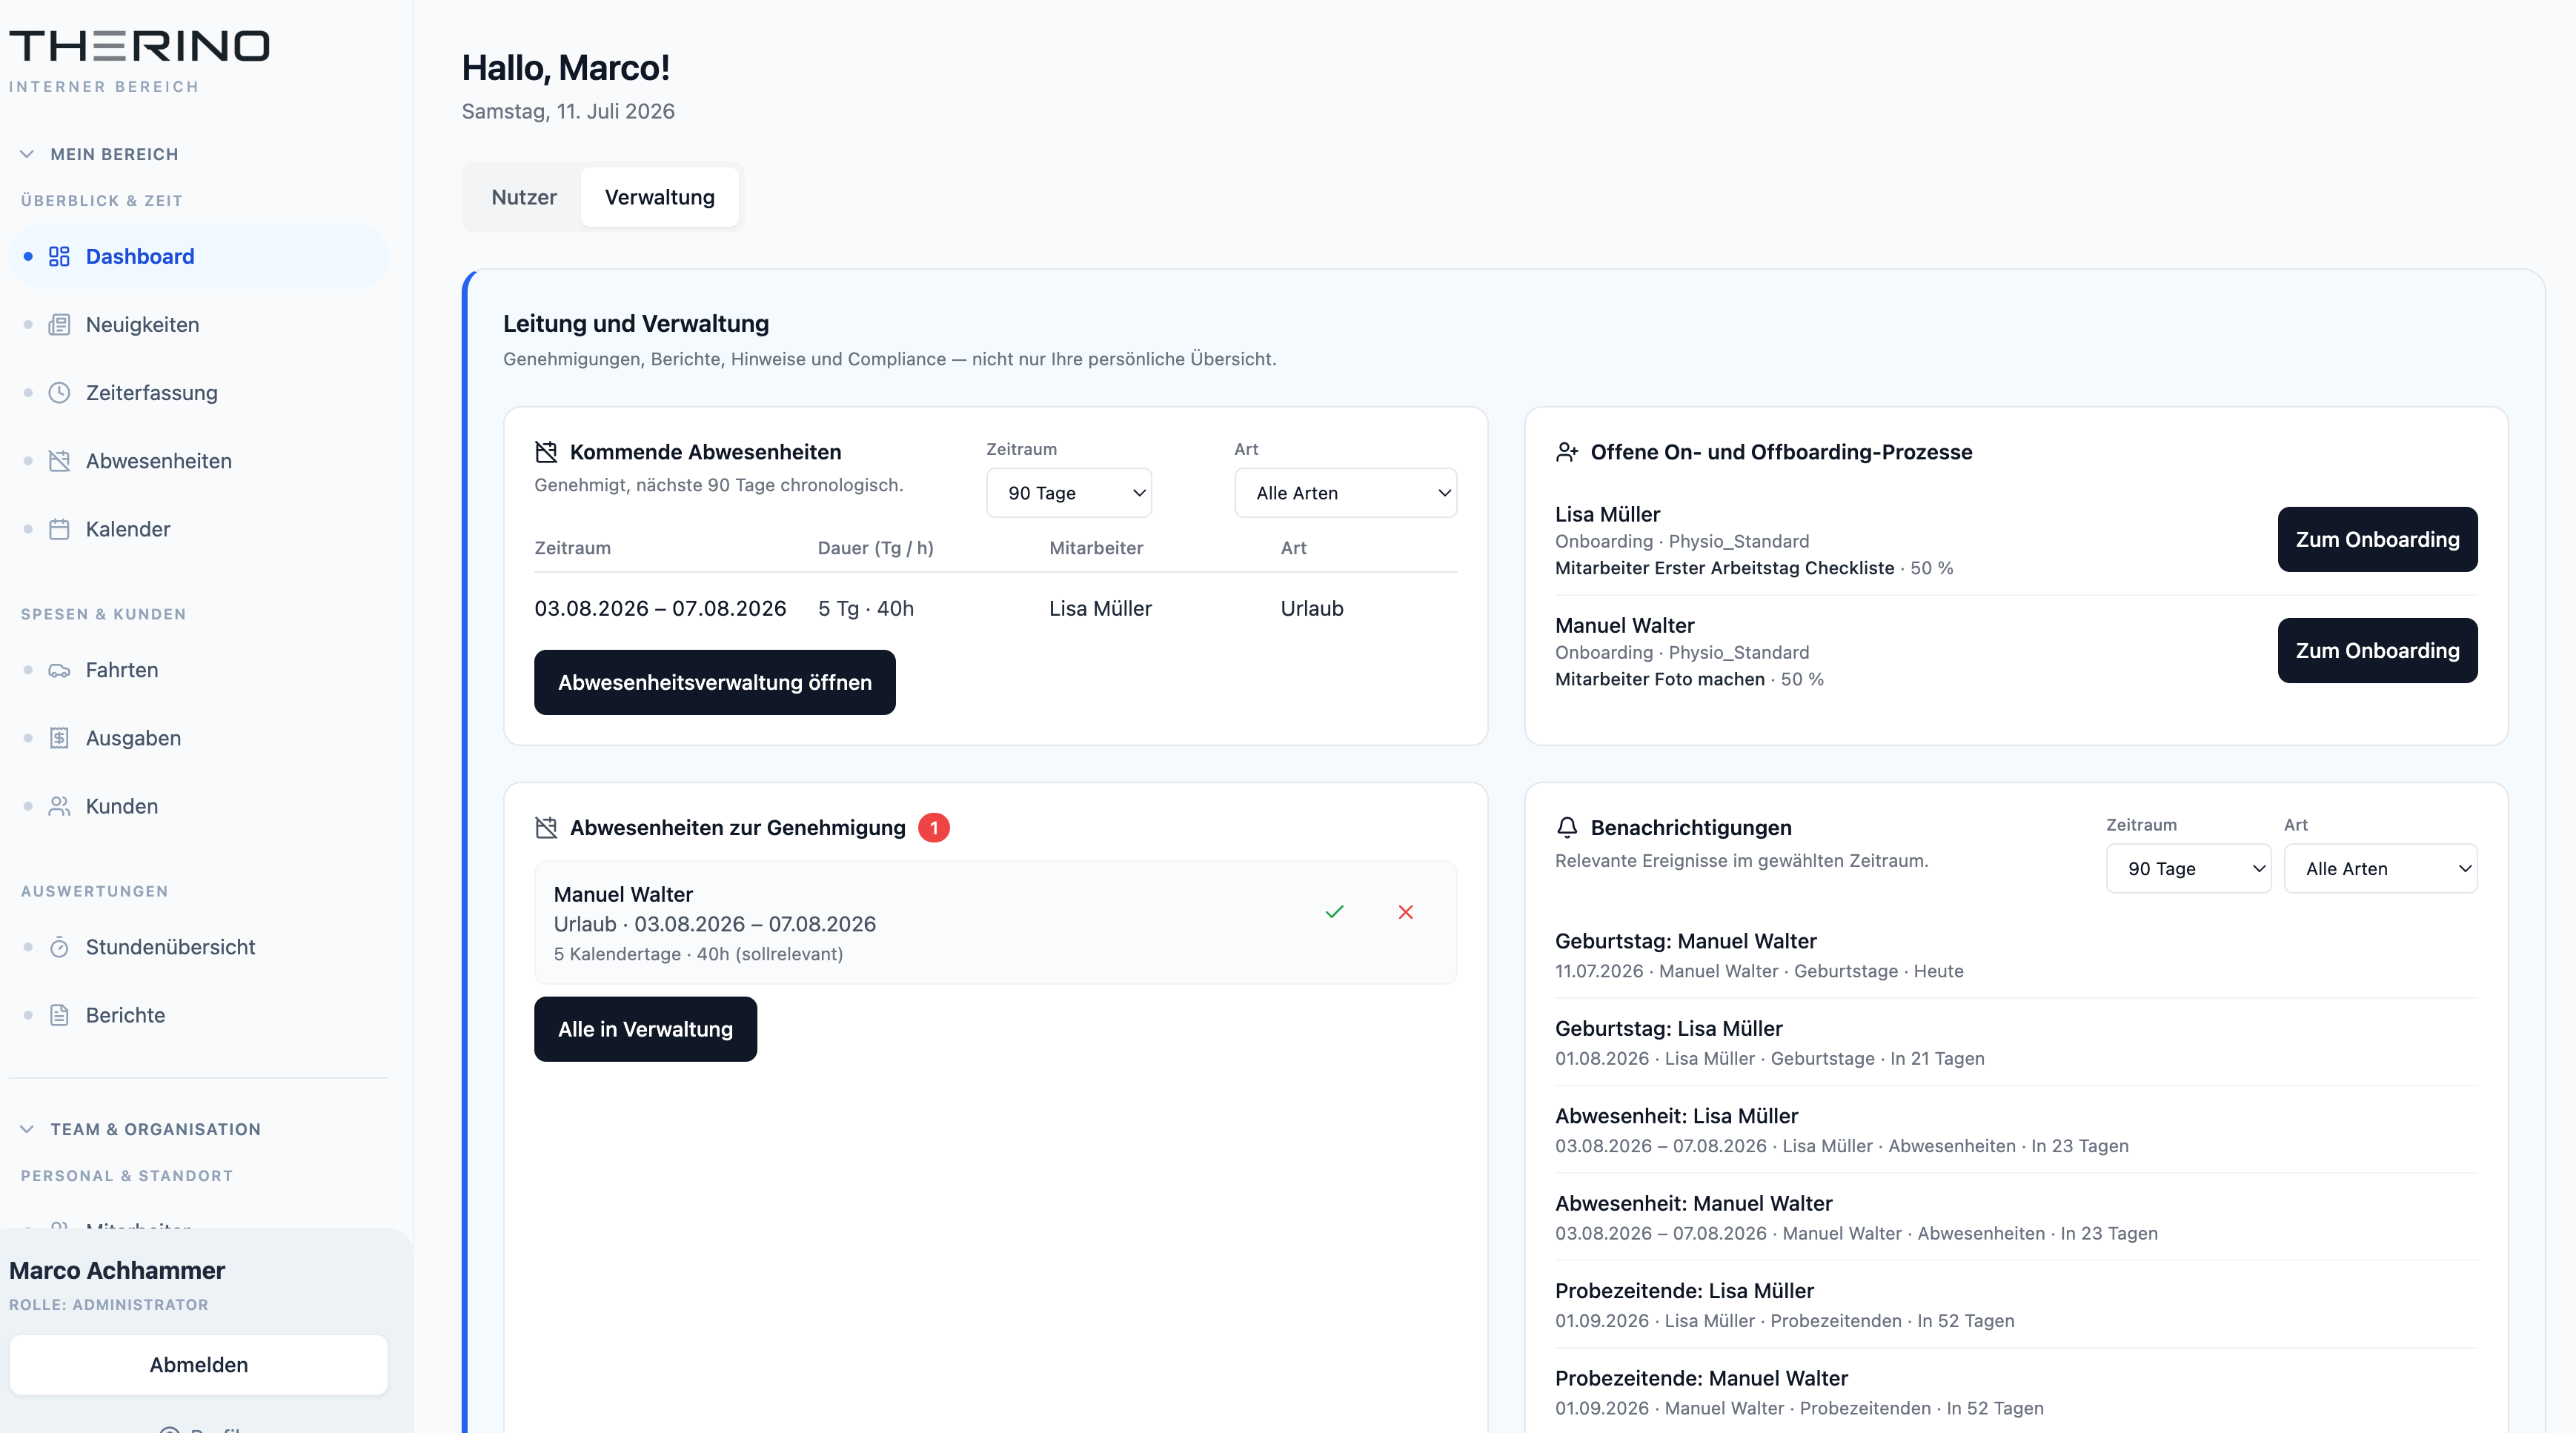Open notification 'Abwesenheit: Lisa Müller'

pyautogui.click(x=2015, y=1129)
